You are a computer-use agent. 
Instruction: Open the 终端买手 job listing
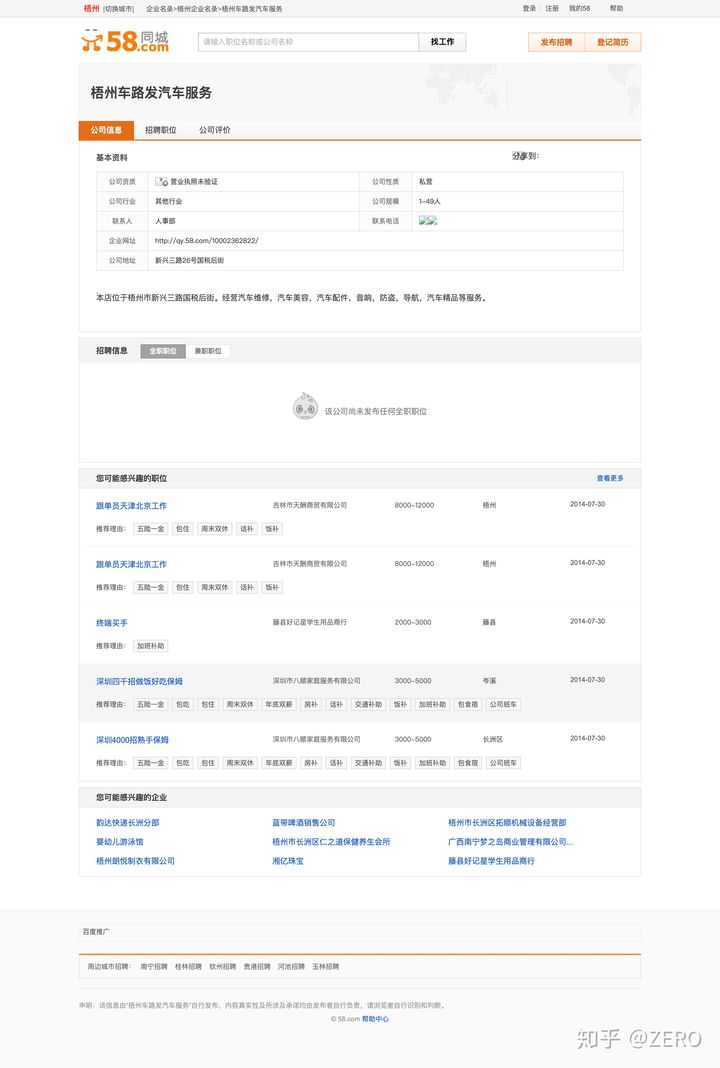pos(112,623)
